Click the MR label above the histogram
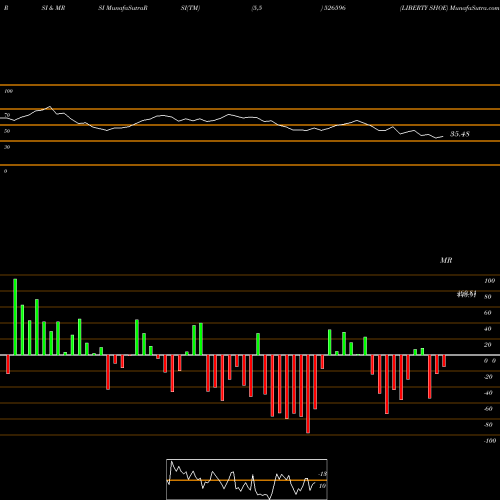The width and height of the screenshot is (500, 500). pos(446,260)
